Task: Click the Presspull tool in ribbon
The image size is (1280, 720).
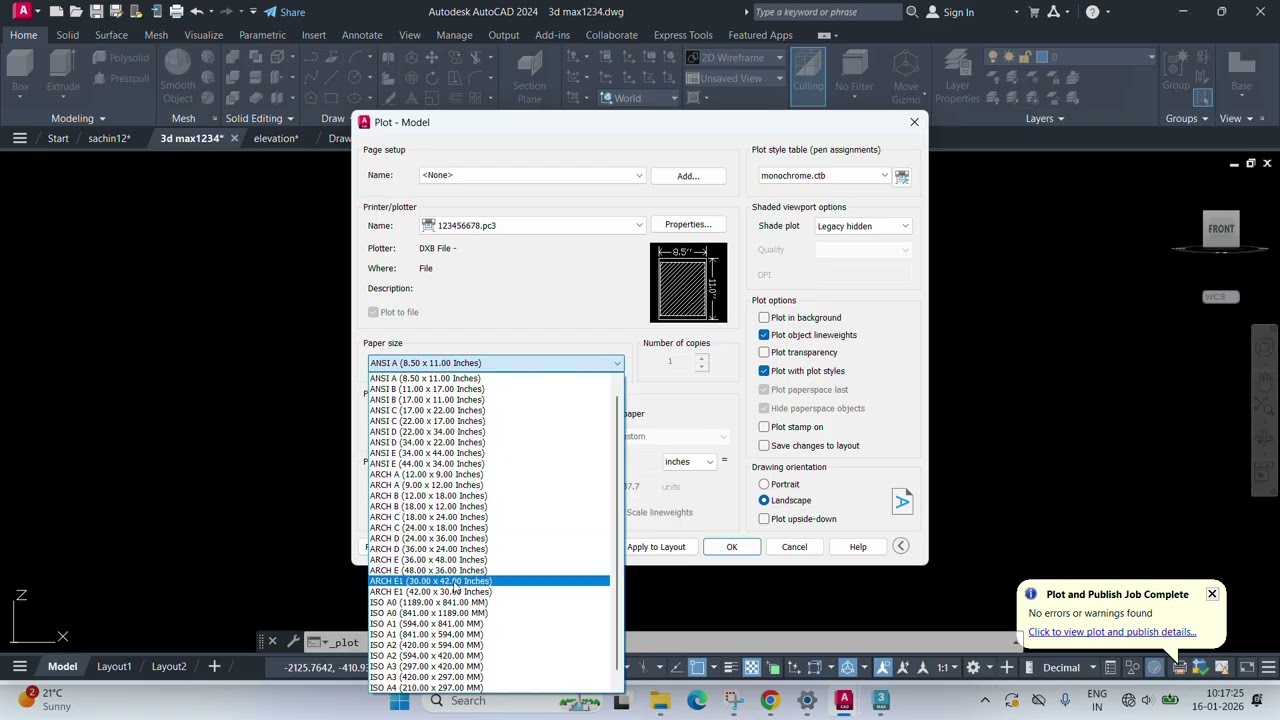Action: (x=122, y=78)
